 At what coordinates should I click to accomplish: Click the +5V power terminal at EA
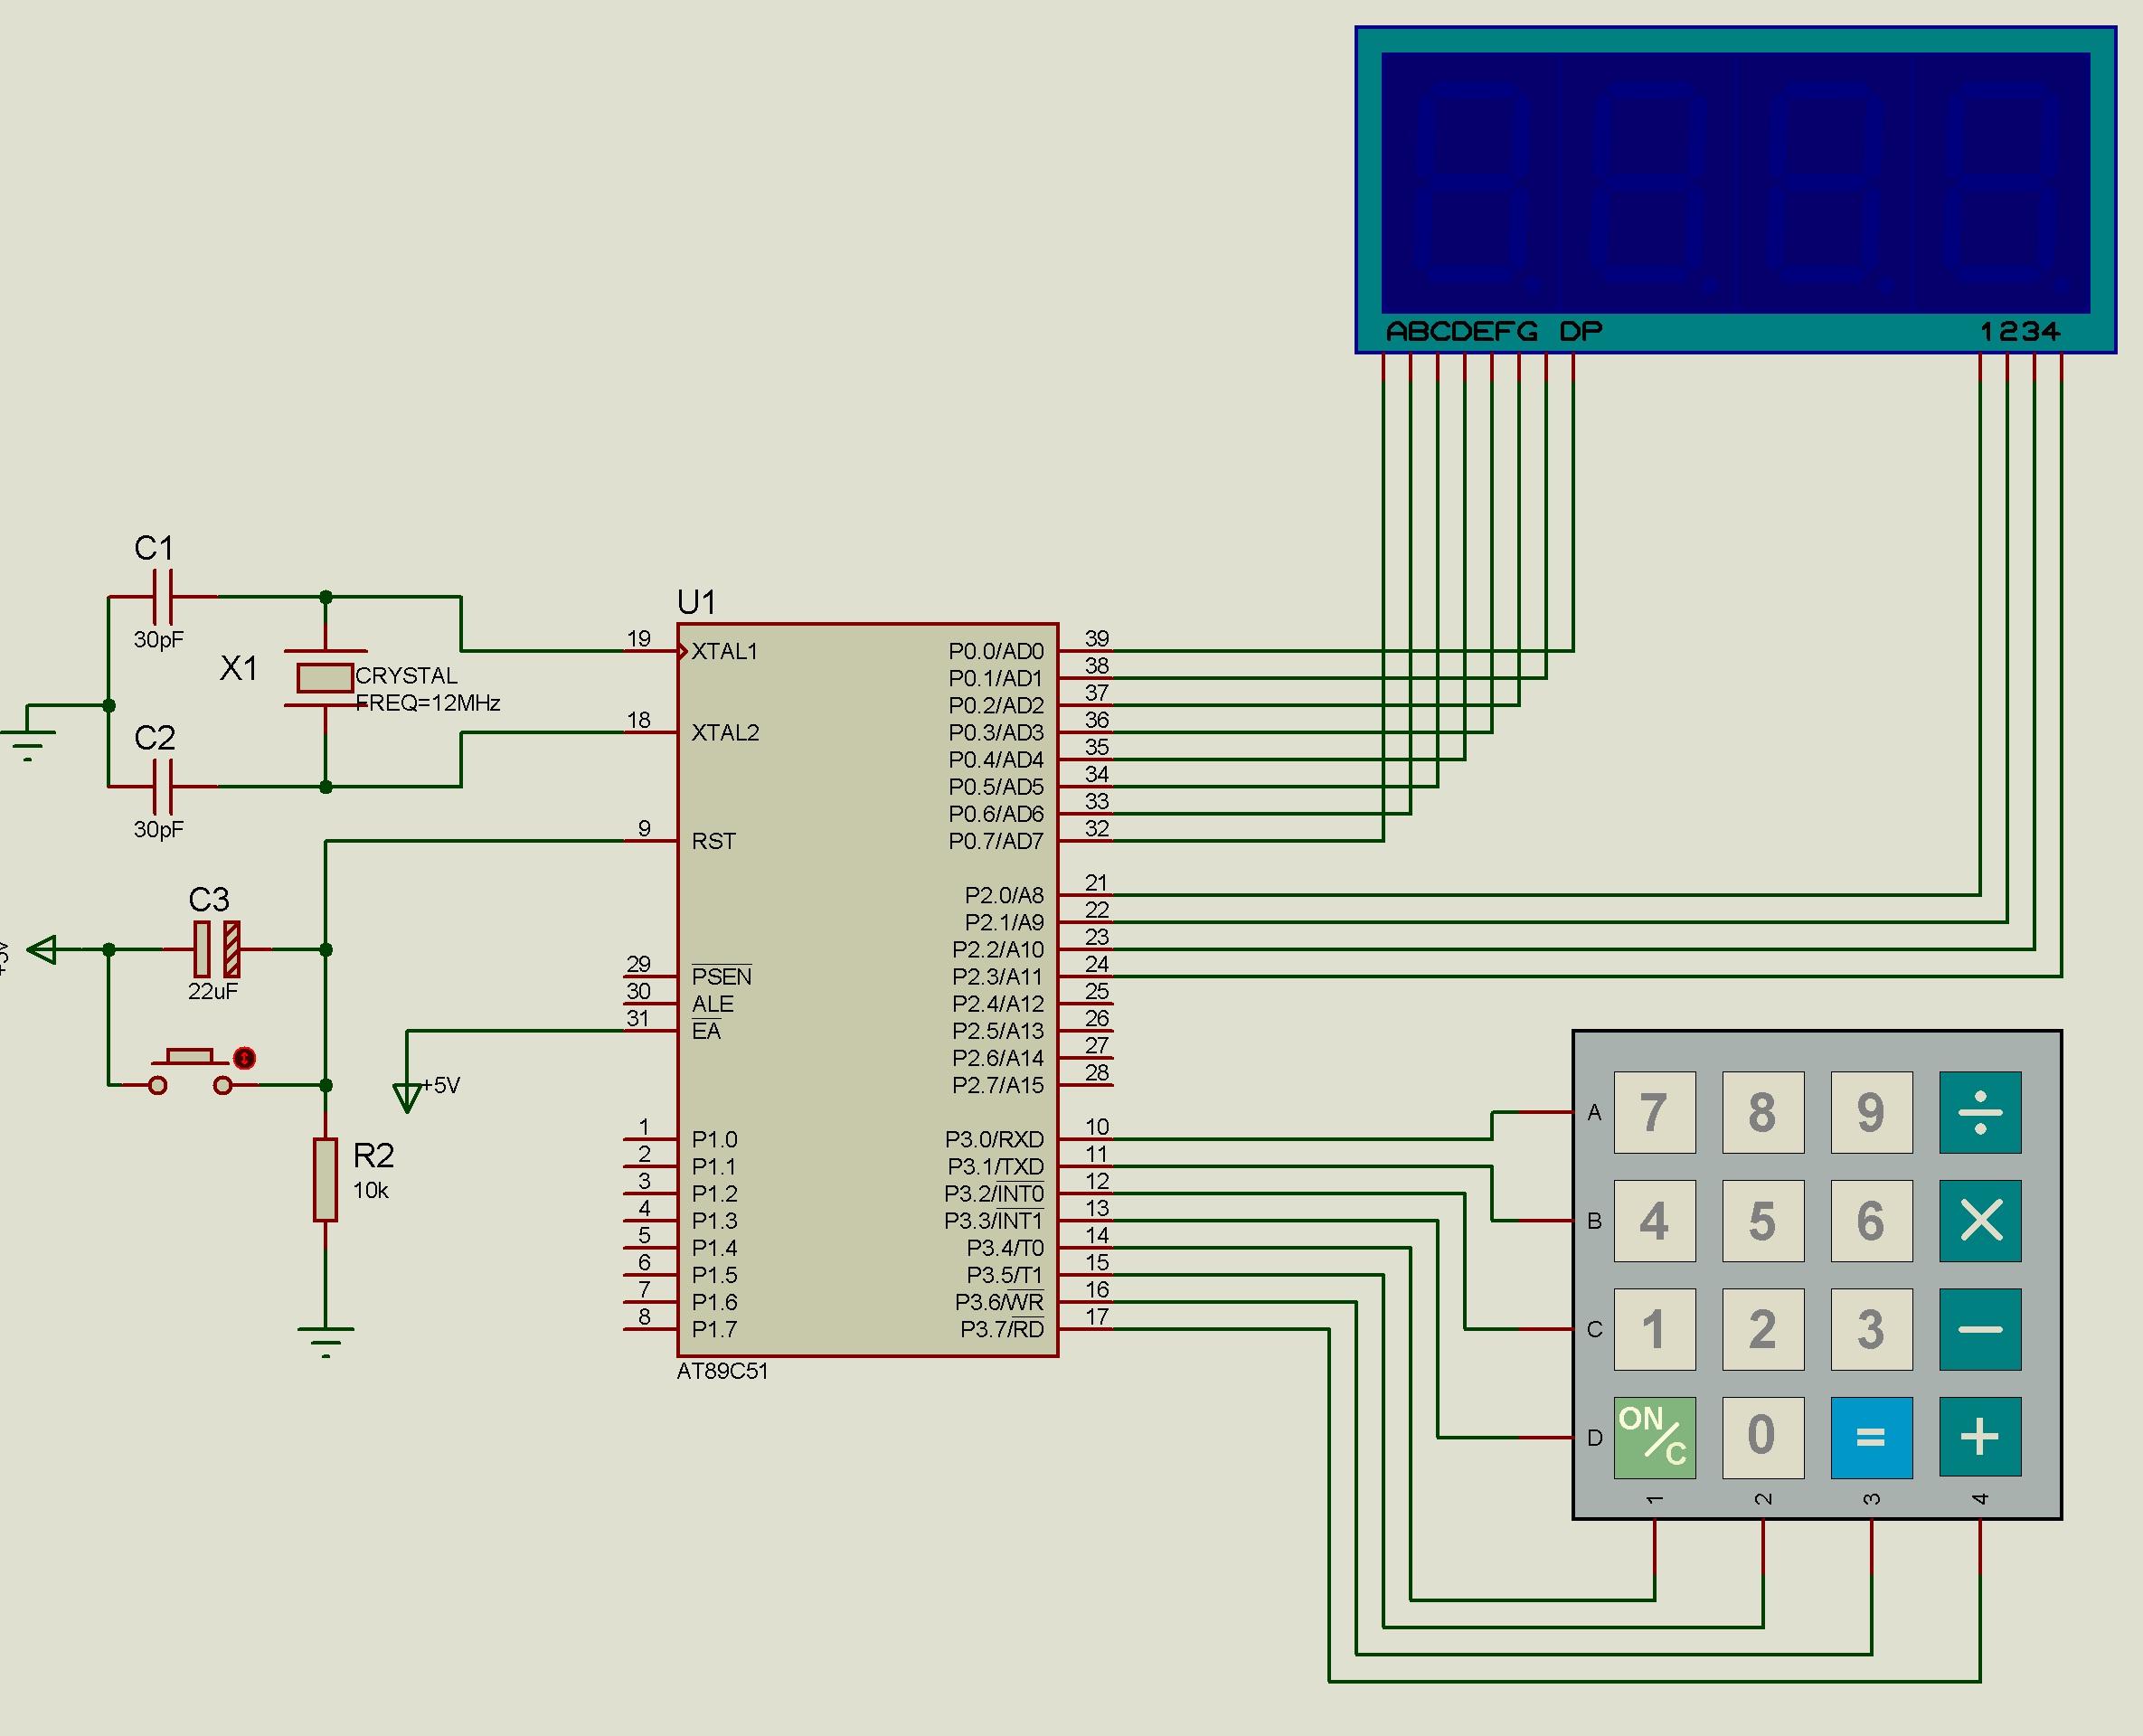[x=407, y=1096]
